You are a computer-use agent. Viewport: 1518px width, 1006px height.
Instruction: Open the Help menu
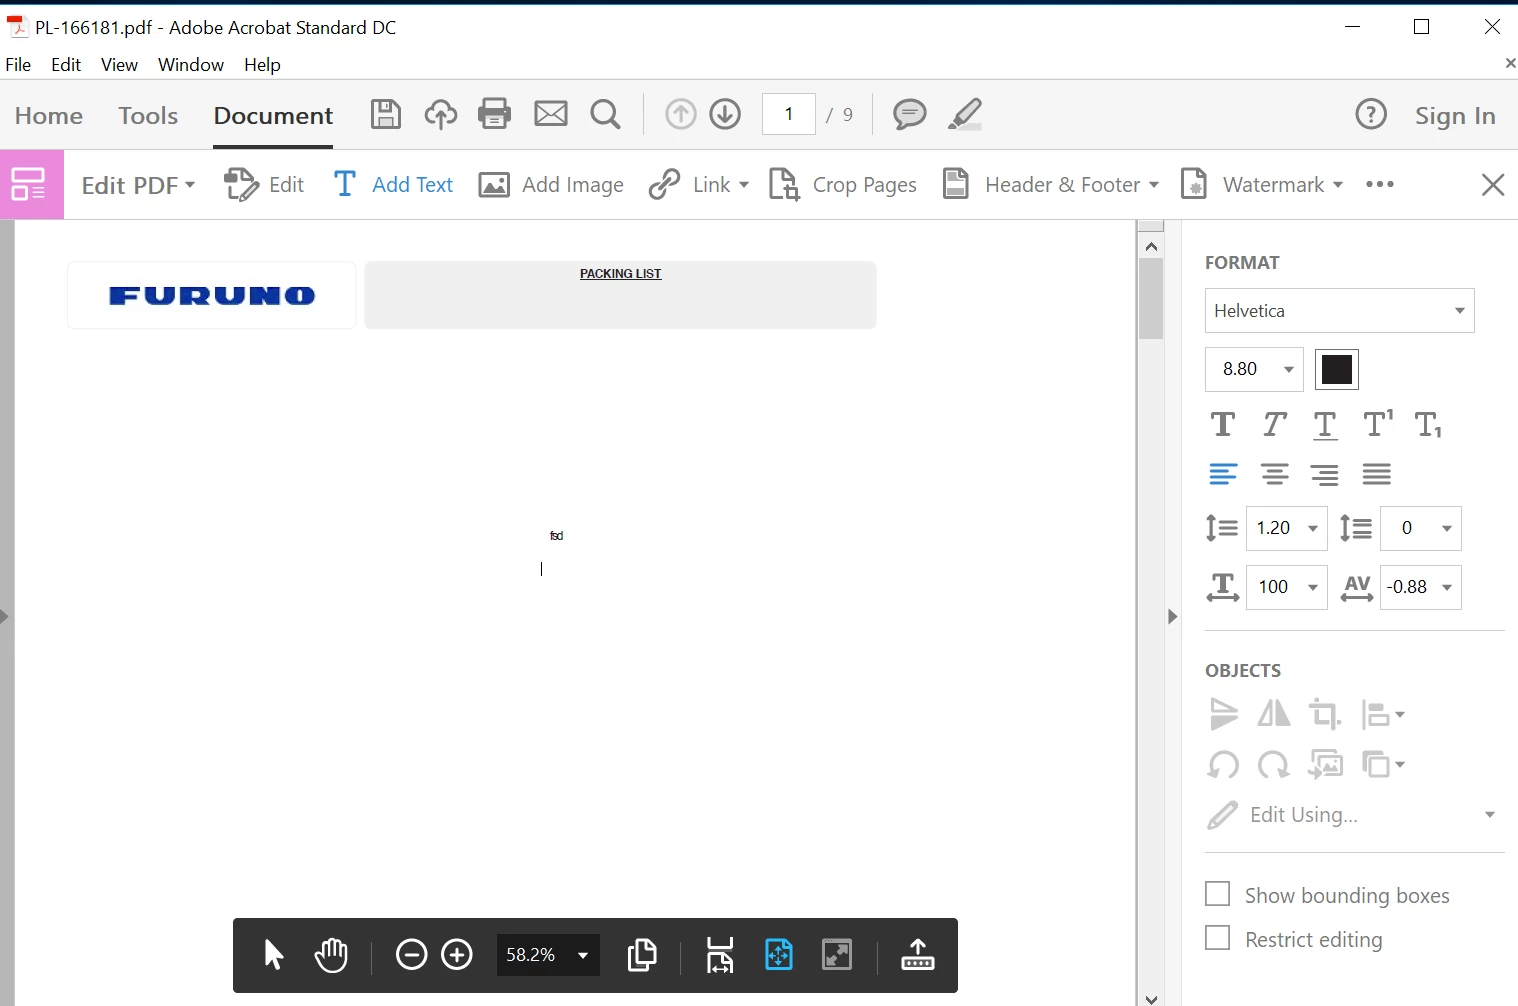pos(262,64)
